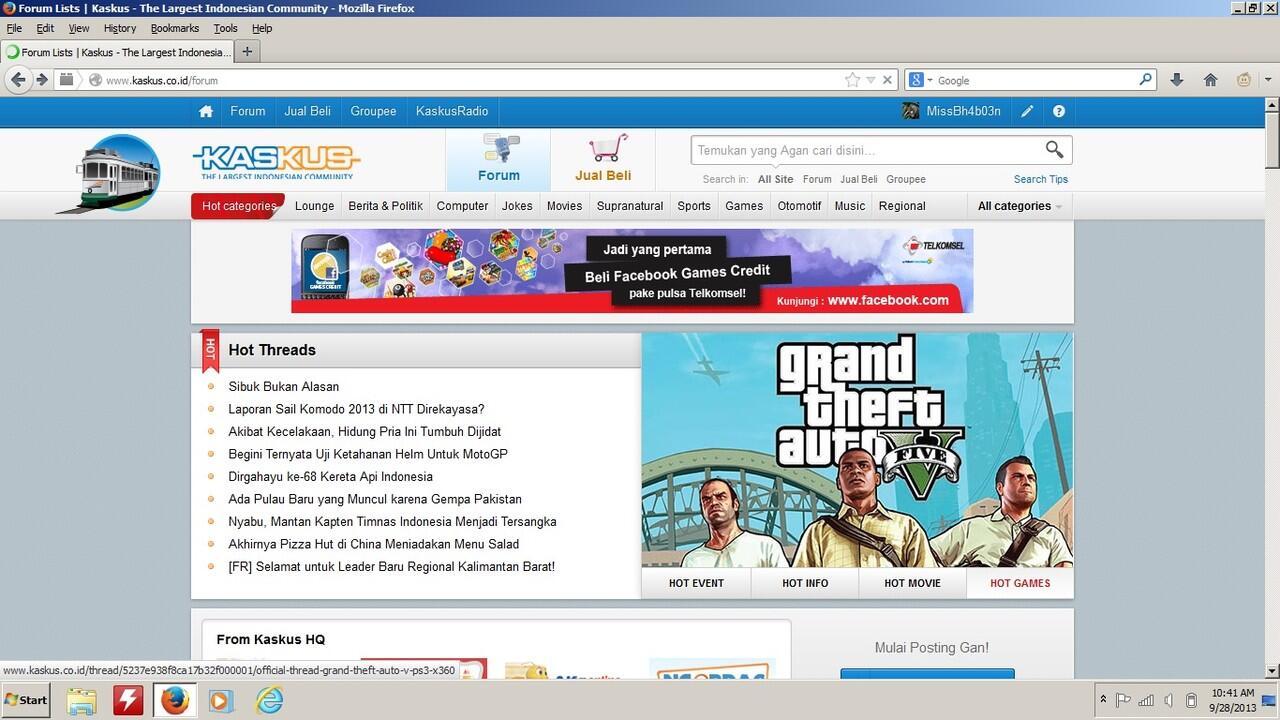
Task: Open thread Sibuk Bukan Alasan
Action: tap(283, 387)
